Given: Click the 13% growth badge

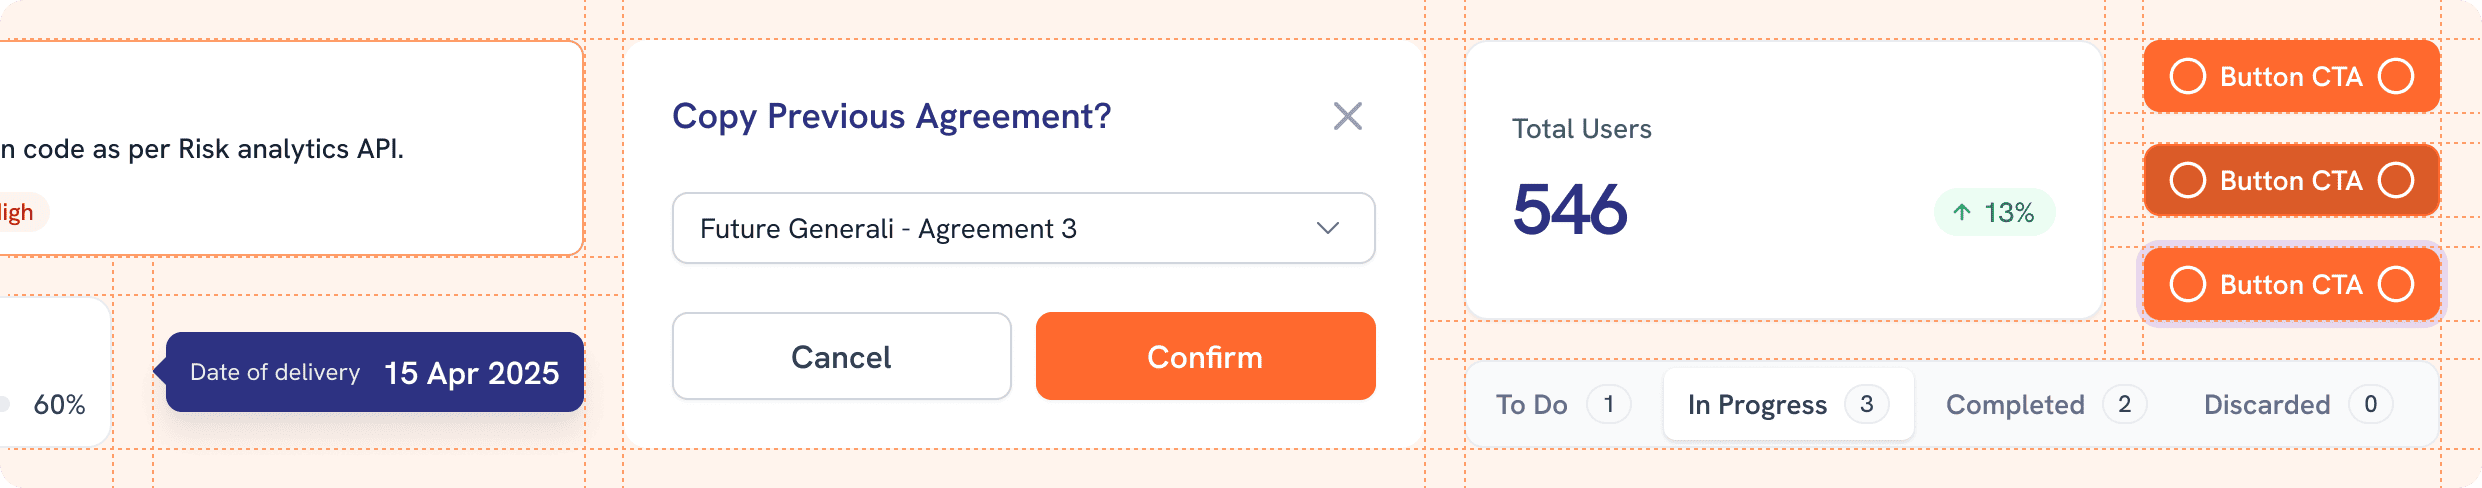Looking at the screenshot, I should (1995, 212).
